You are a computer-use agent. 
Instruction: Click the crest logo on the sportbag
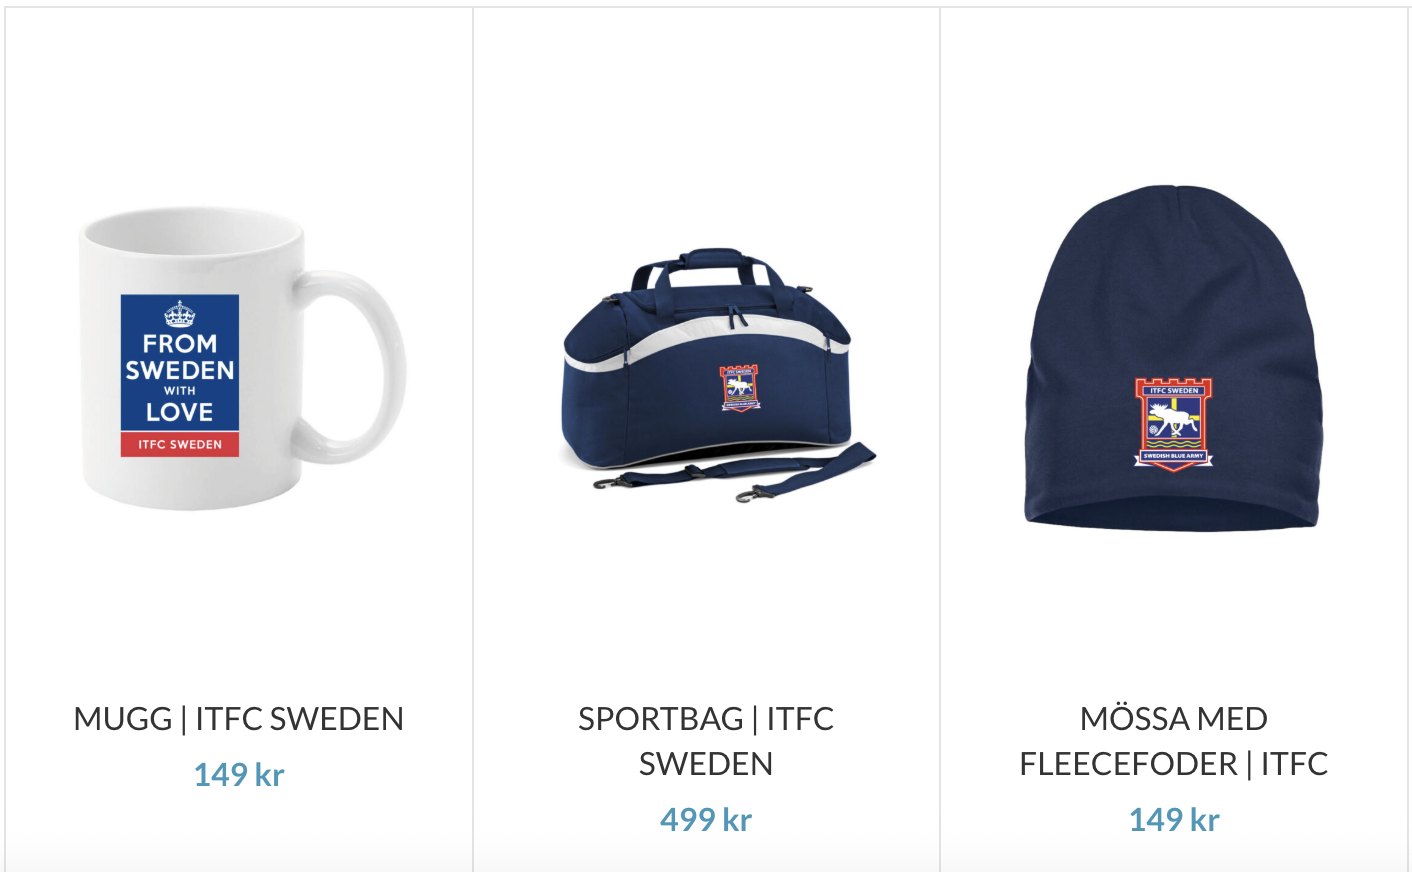[739, 389]
